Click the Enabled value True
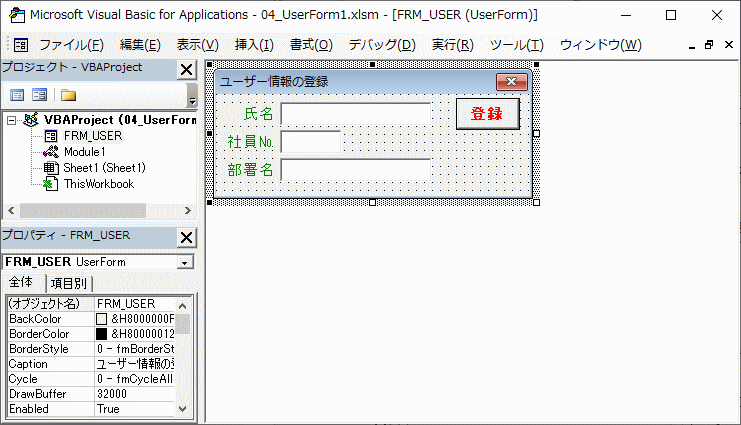Viewport: 741px width, 425px height. click(135, 409)
